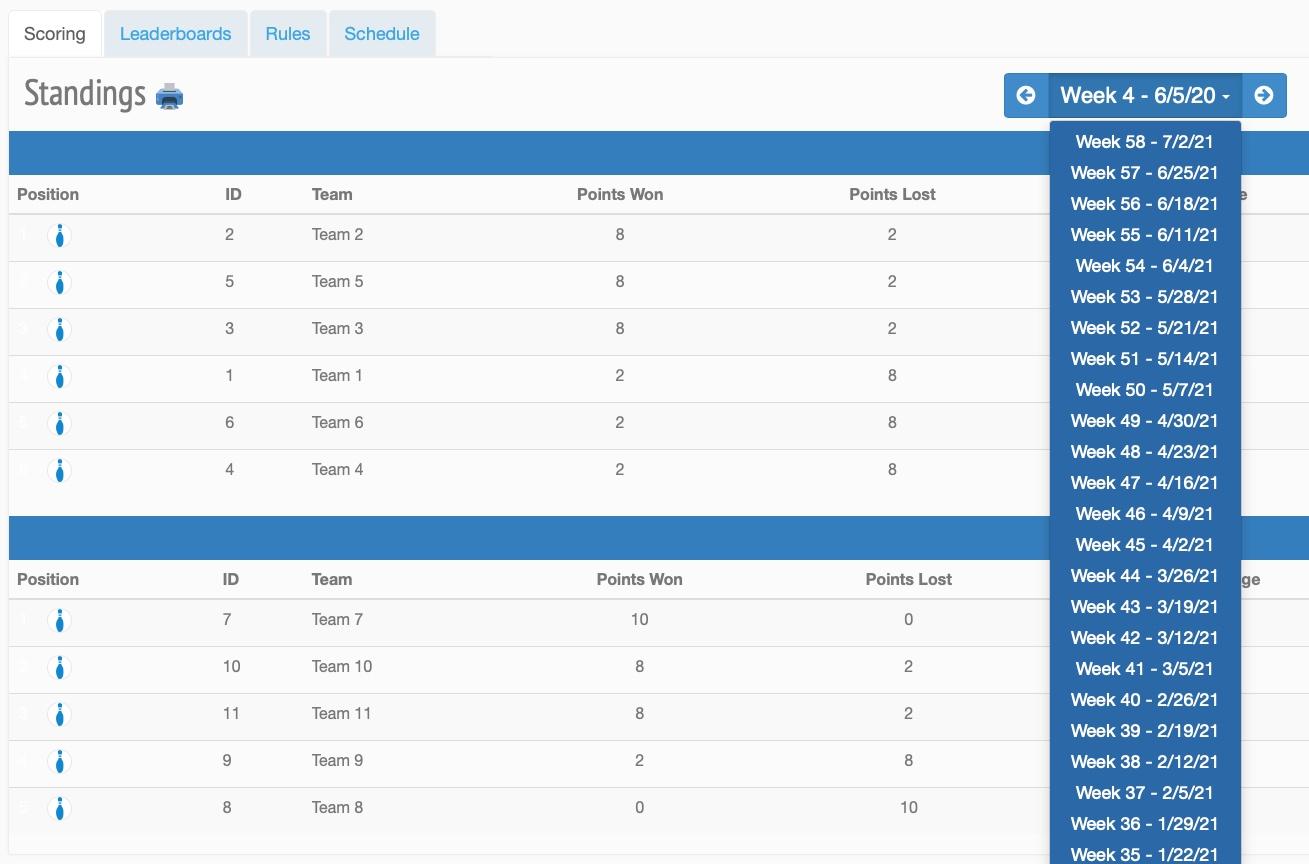Screen dimensions: 1309x864
Task: Click the Team 1 name cell
Action: (338, 376)
